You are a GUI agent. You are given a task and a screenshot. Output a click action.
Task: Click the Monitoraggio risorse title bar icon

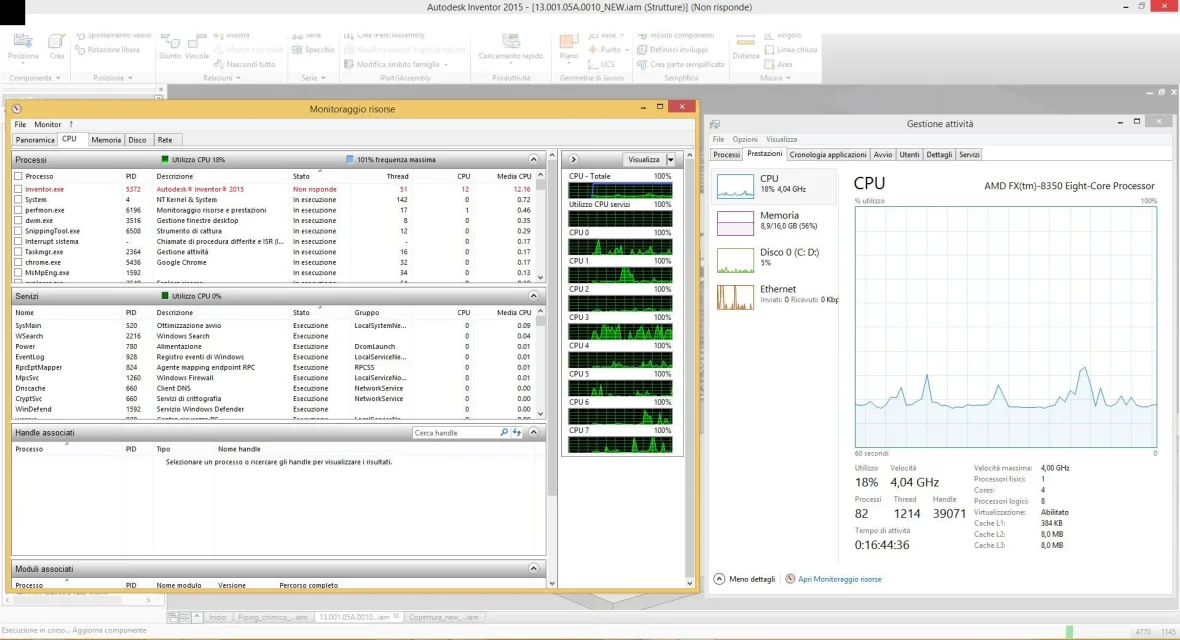pos(17,108)
